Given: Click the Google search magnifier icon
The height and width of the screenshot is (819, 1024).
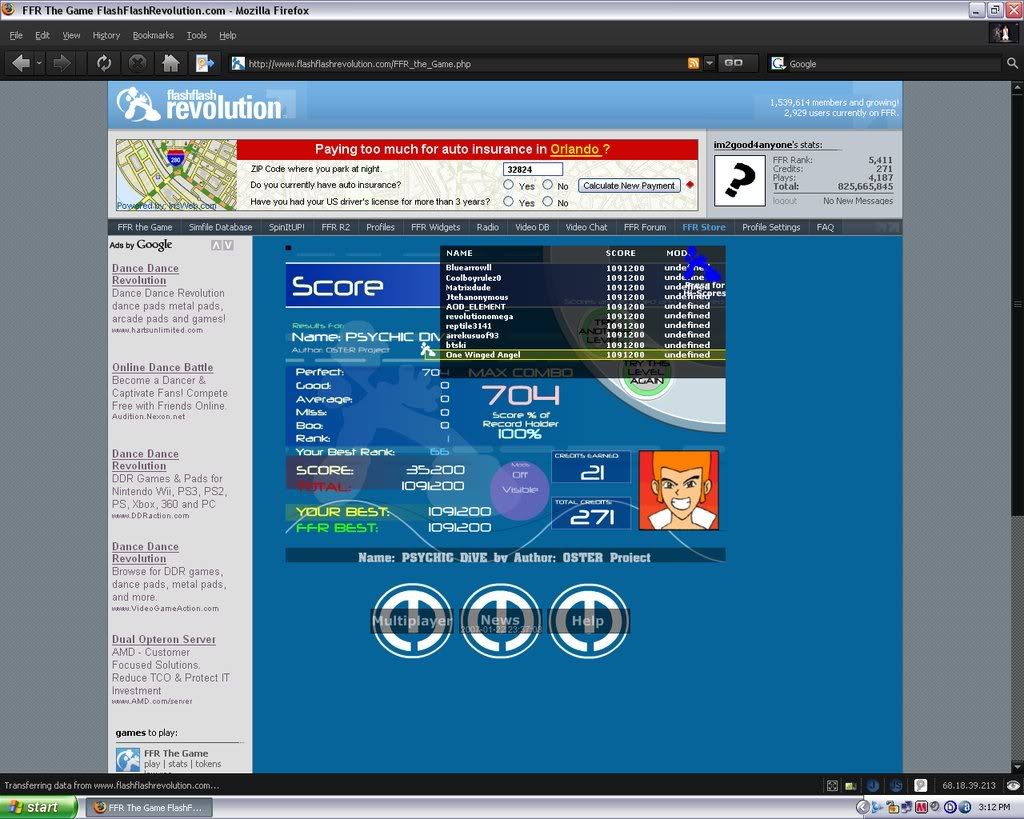Looking at the screenshot, I should coord(1011,63).
